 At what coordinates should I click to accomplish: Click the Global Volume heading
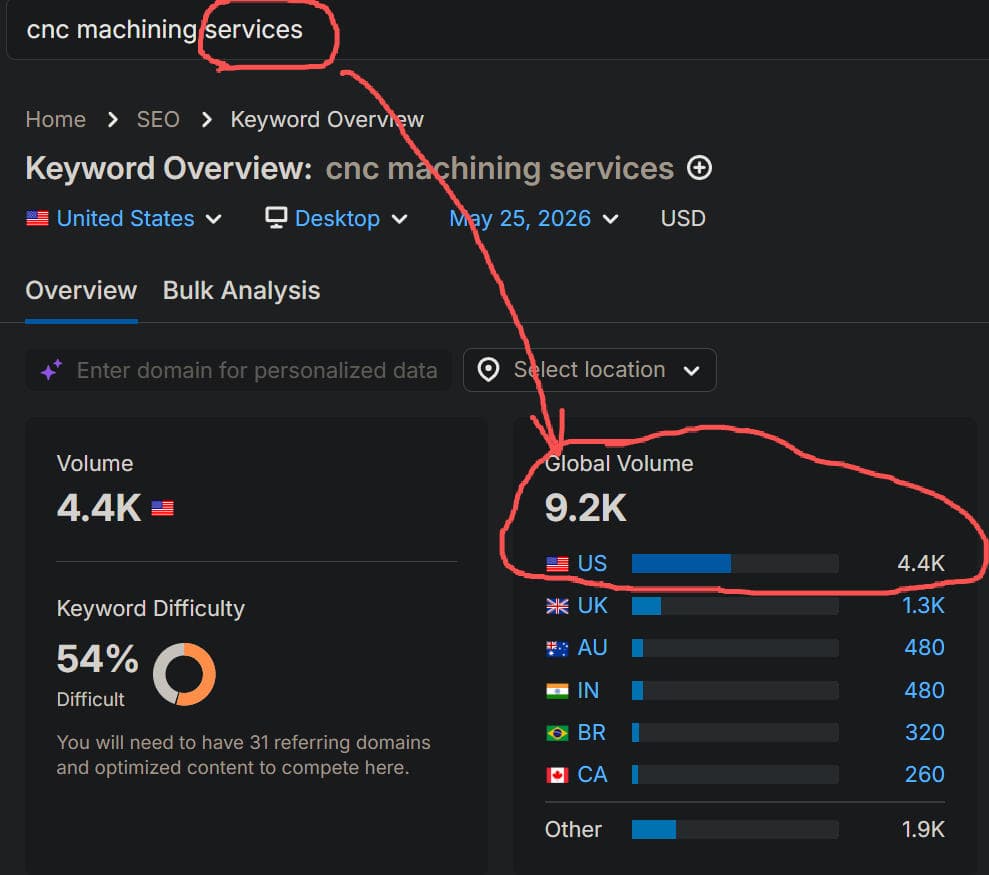[x=619, y=464]
